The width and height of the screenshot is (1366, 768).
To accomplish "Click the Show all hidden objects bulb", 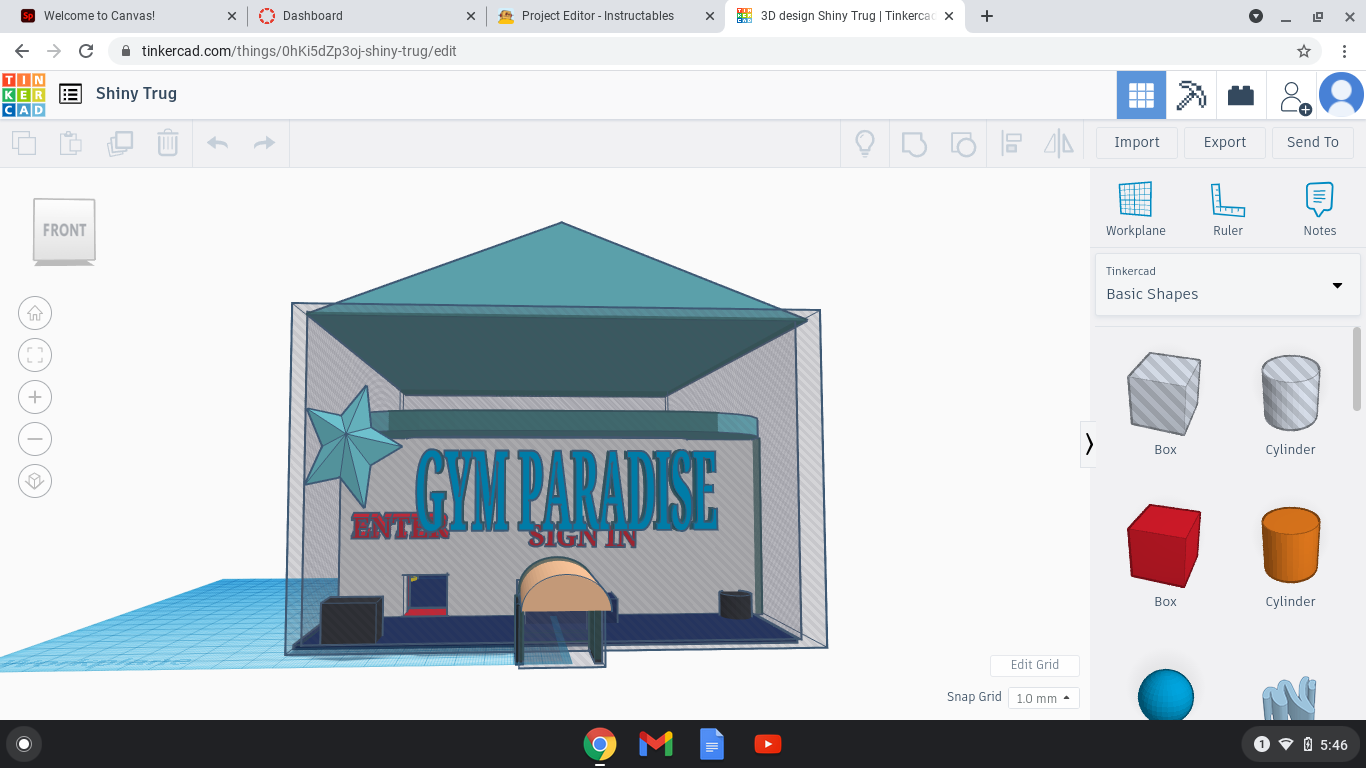I will [x=865, y=143].
